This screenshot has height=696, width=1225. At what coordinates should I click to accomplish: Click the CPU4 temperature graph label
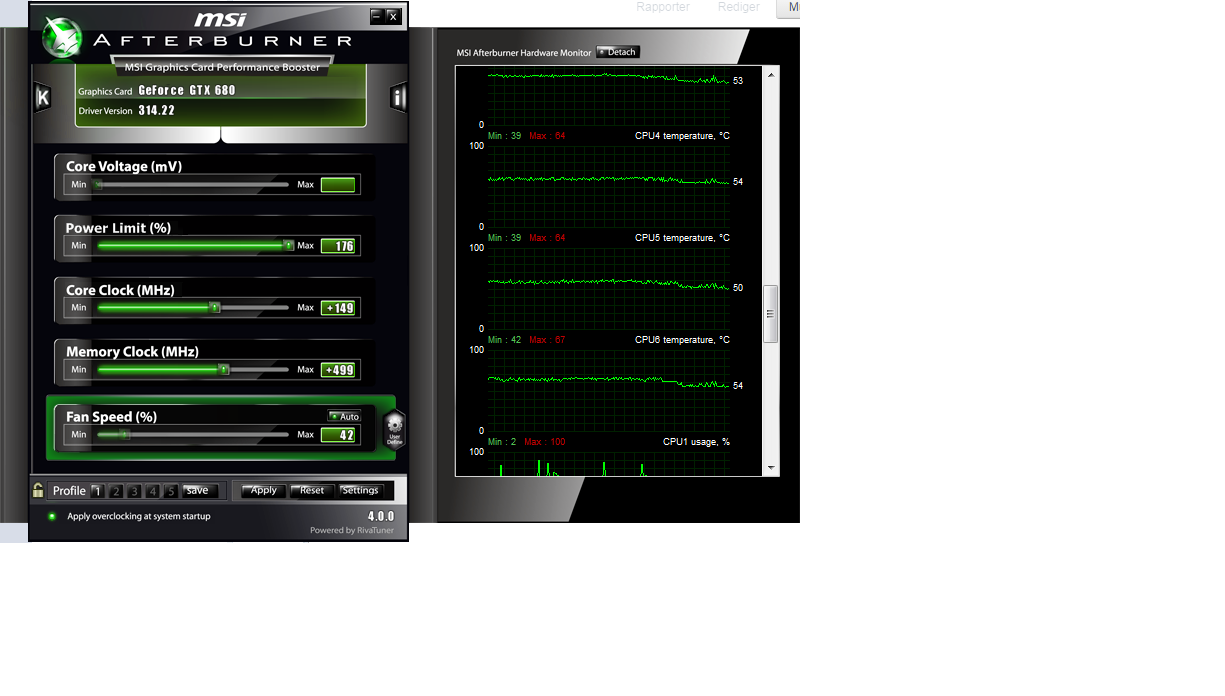coord(682,136)
